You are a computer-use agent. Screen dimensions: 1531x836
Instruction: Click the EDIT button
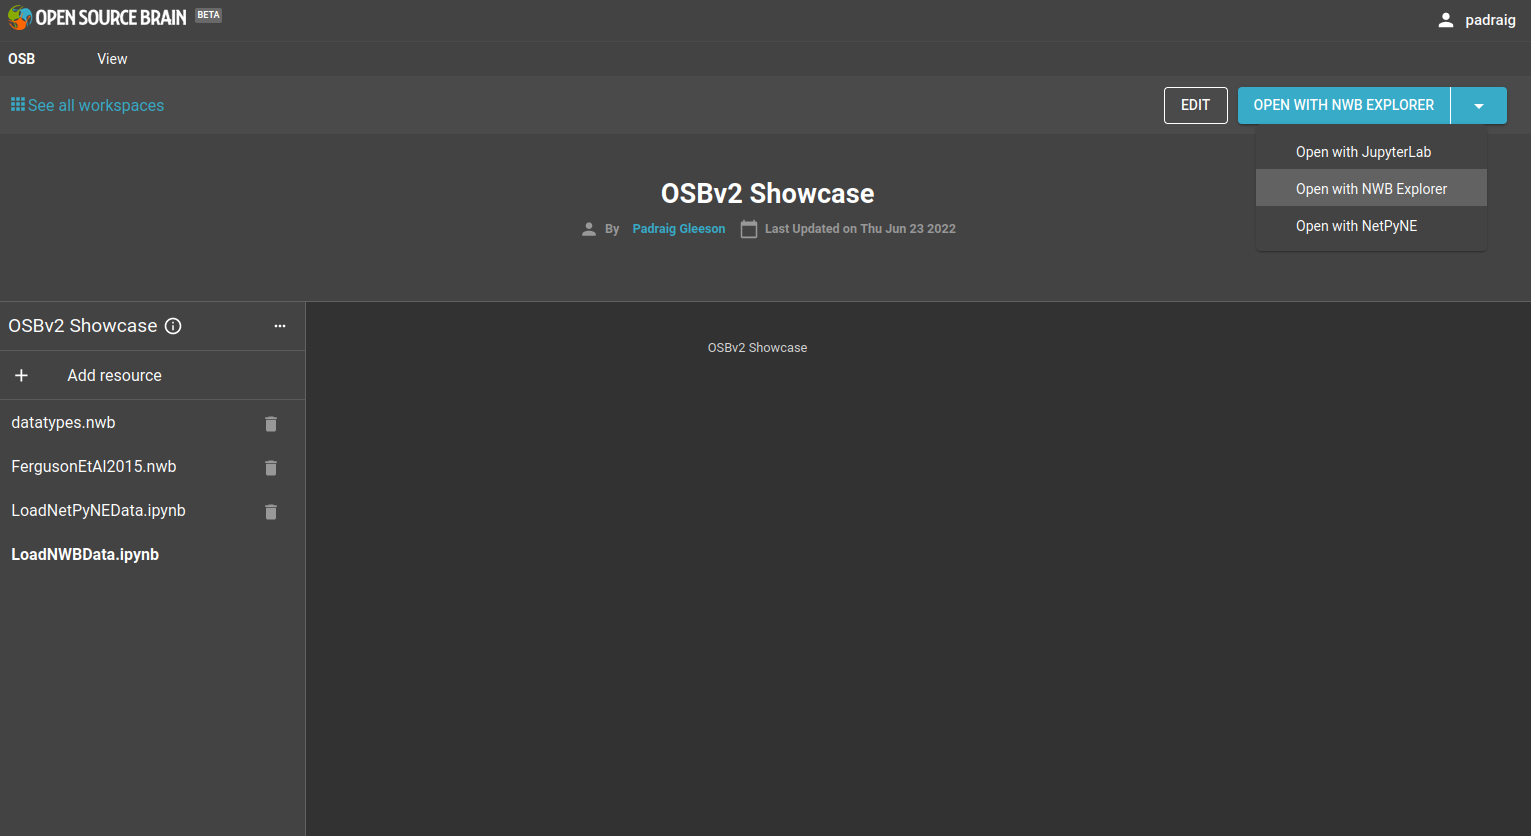(1196, 106)
